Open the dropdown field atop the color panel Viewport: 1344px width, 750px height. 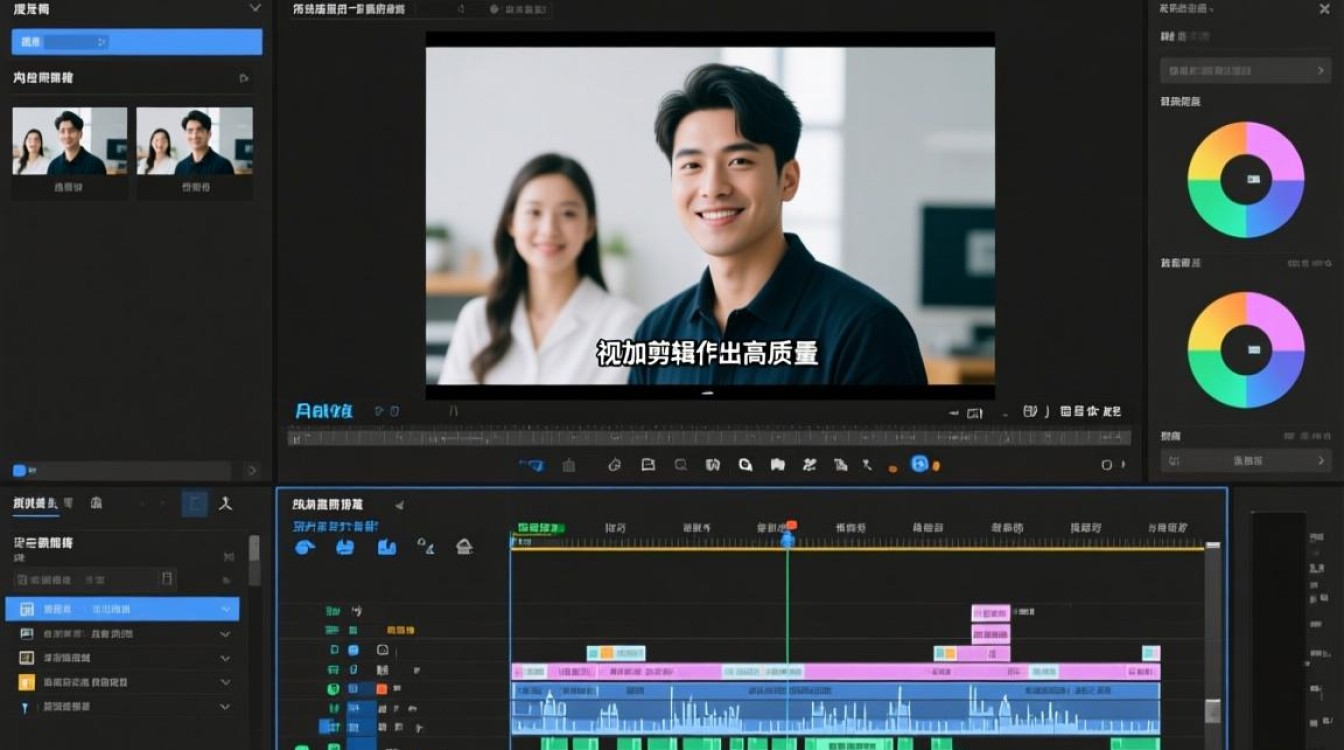point(1245,70)
